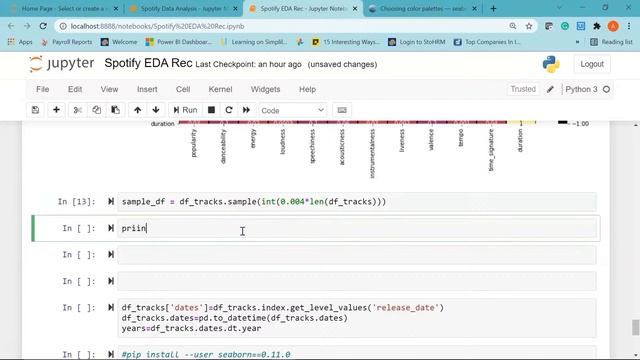Open the Apps bookmarks shortcut
The height and width of the screenshot is (360, 640).
(20, 42)
